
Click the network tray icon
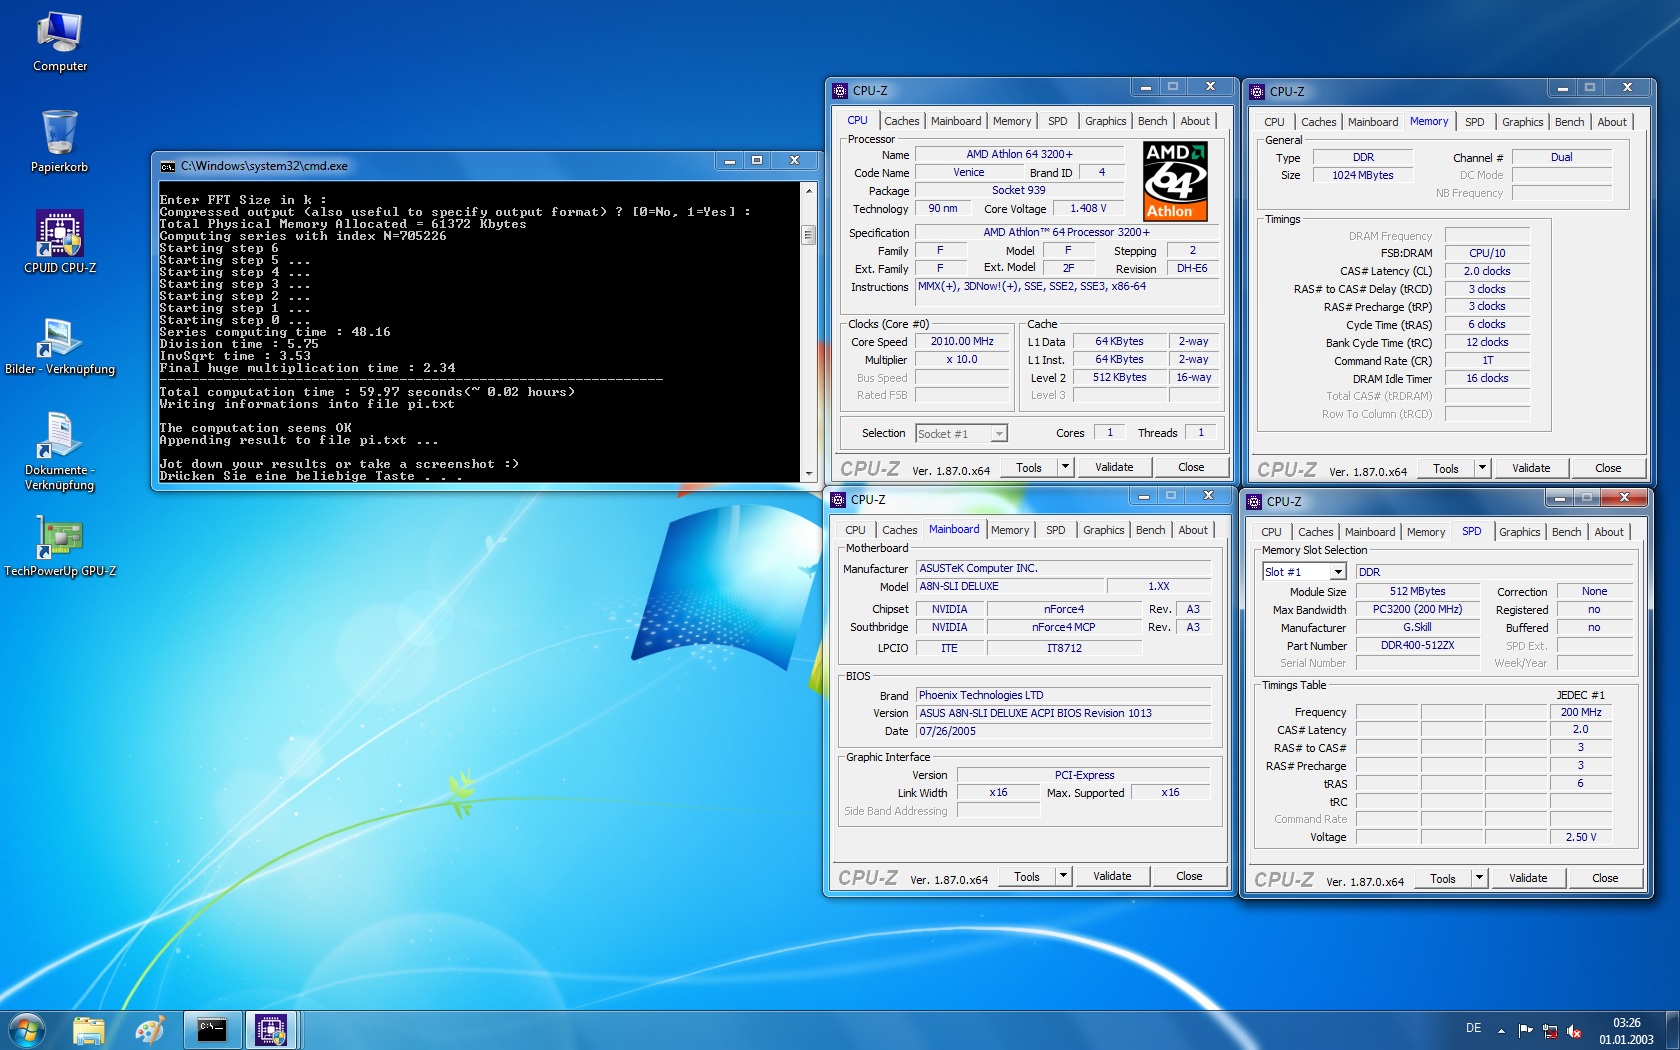(1550, 1030)
